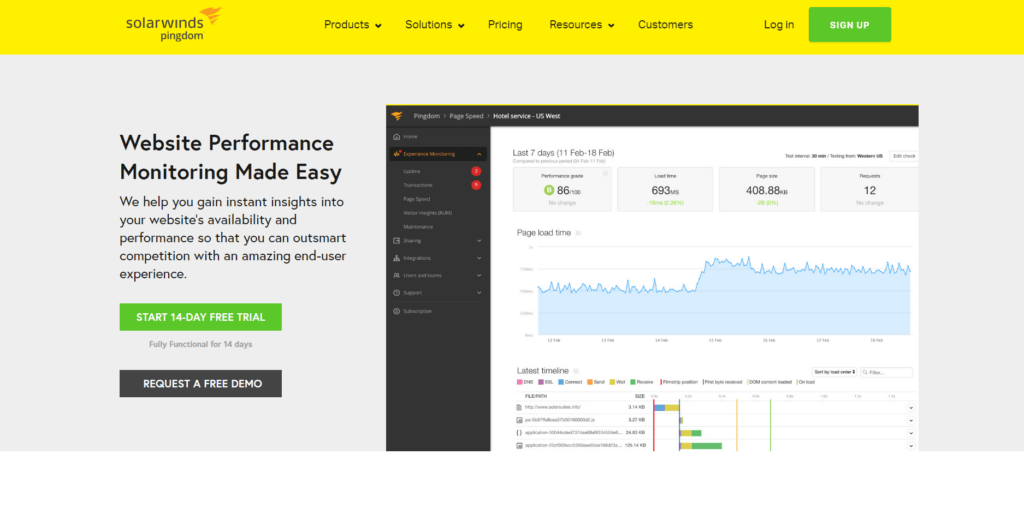1024x508 pixels.
Task: Click the SolarWinds Pingdom logo
Action: point(173,24)
